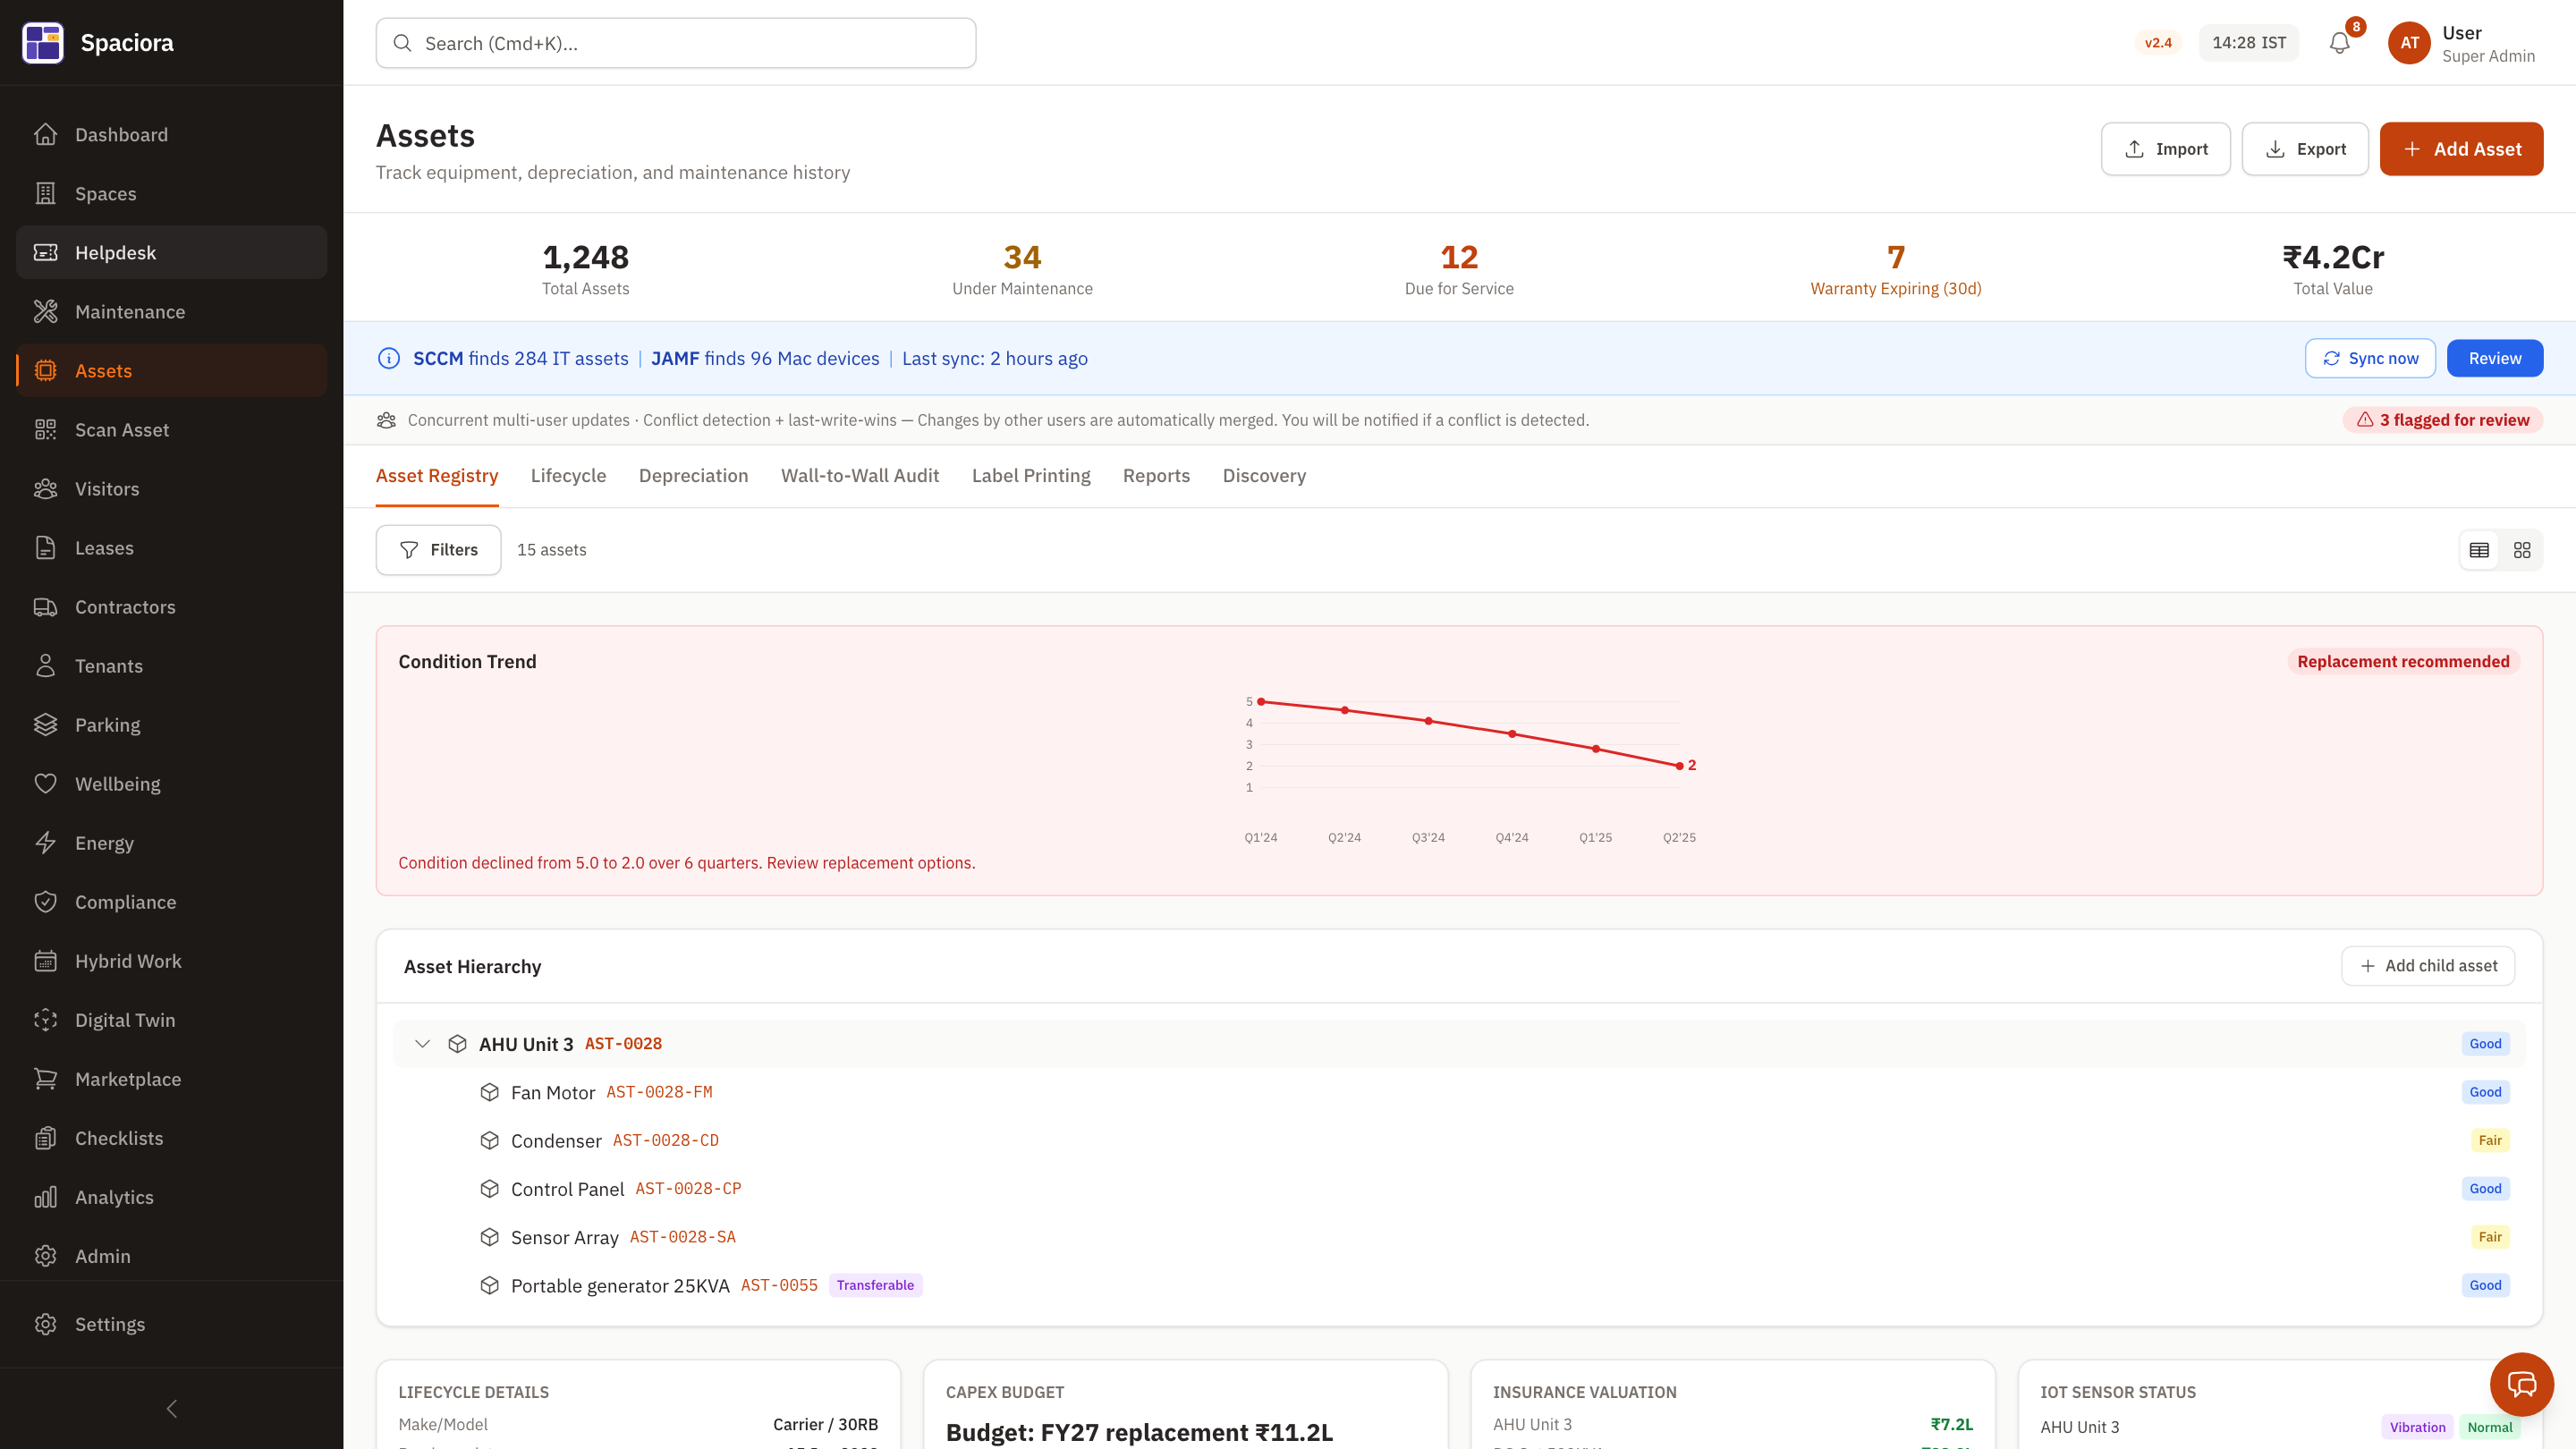Open the chat support bubble
The width and height of the screenshot is (2576, 1449).
[x=2521, y=1384]
